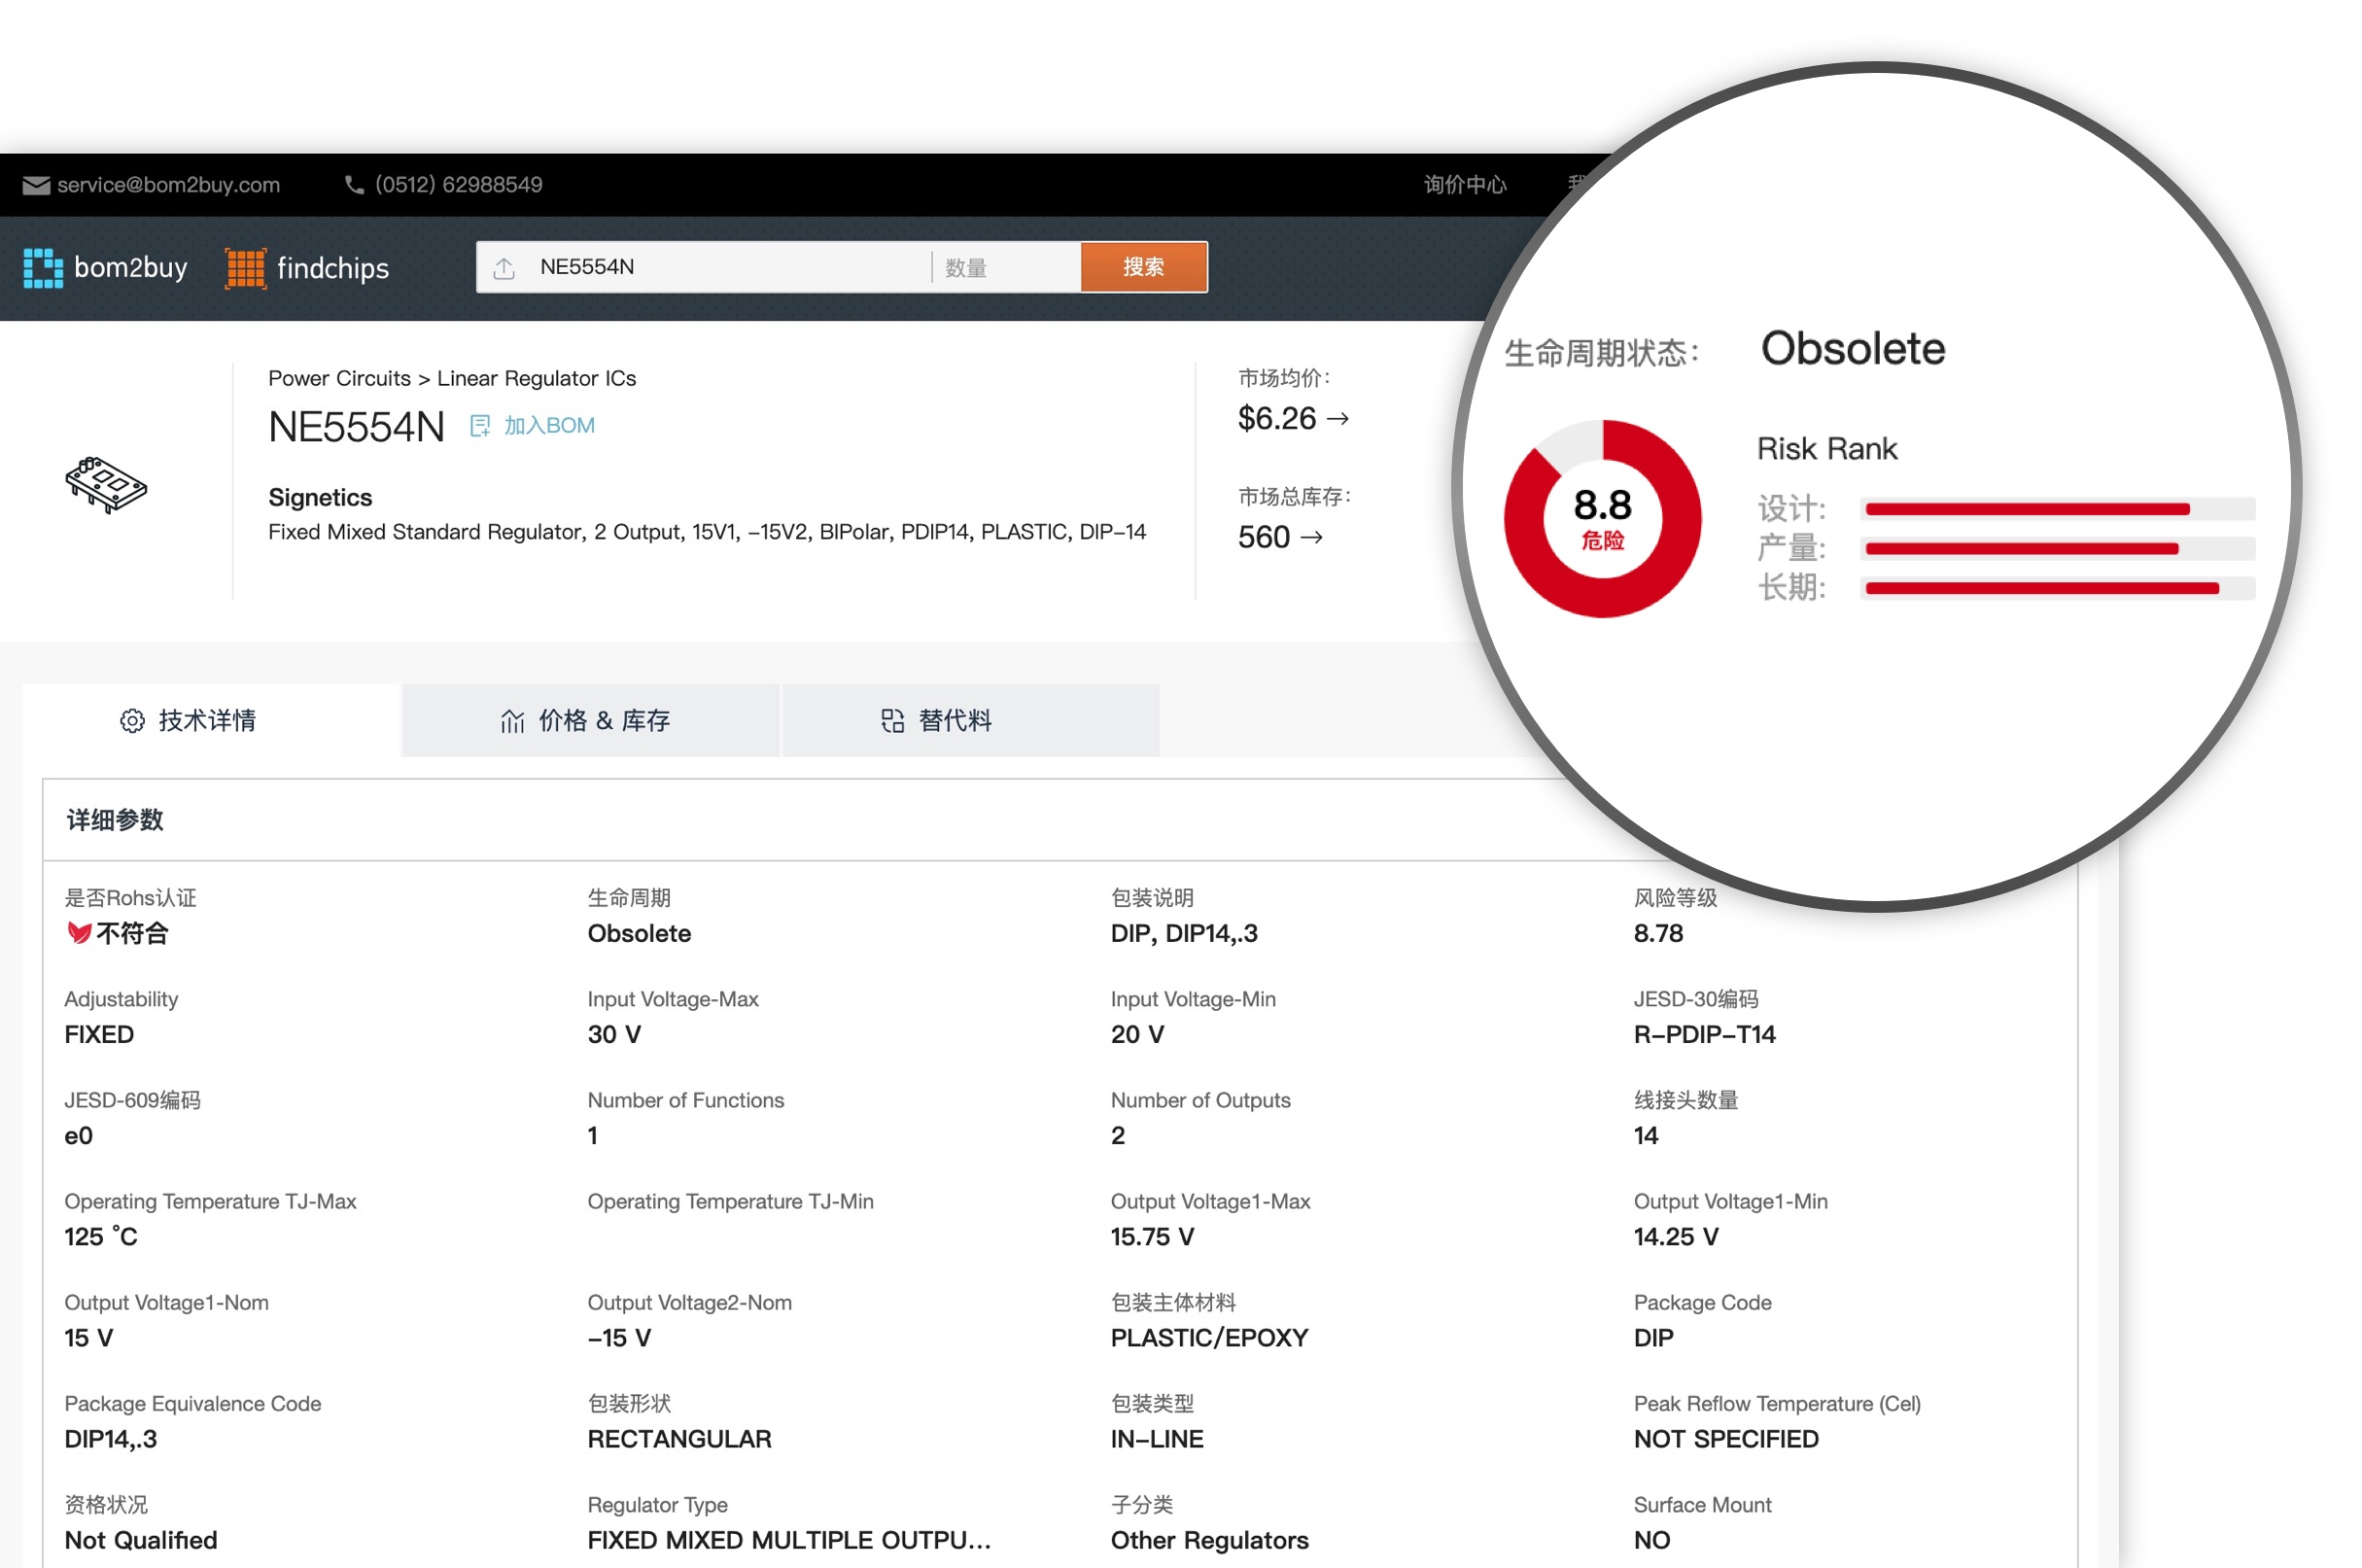Click the Regulator Type value FIXED MIXED MULTIPLE OUTPU...

(x=789, y=1540)
